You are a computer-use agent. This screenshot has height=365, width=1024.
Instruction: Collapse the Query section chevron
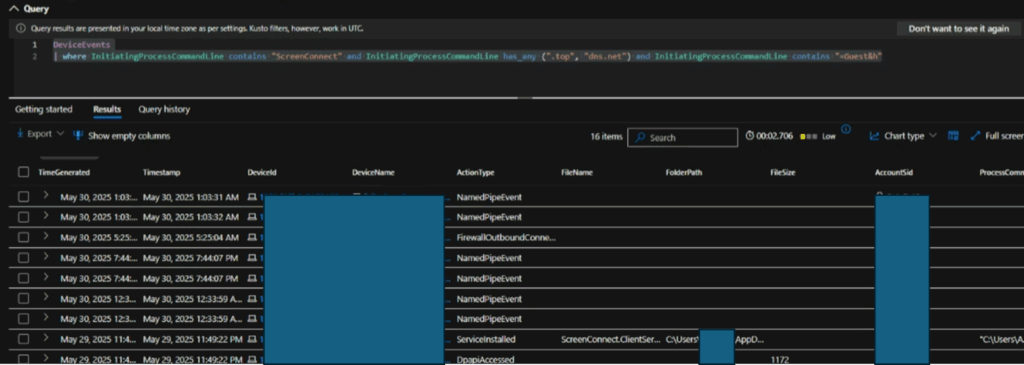[14, 9]
